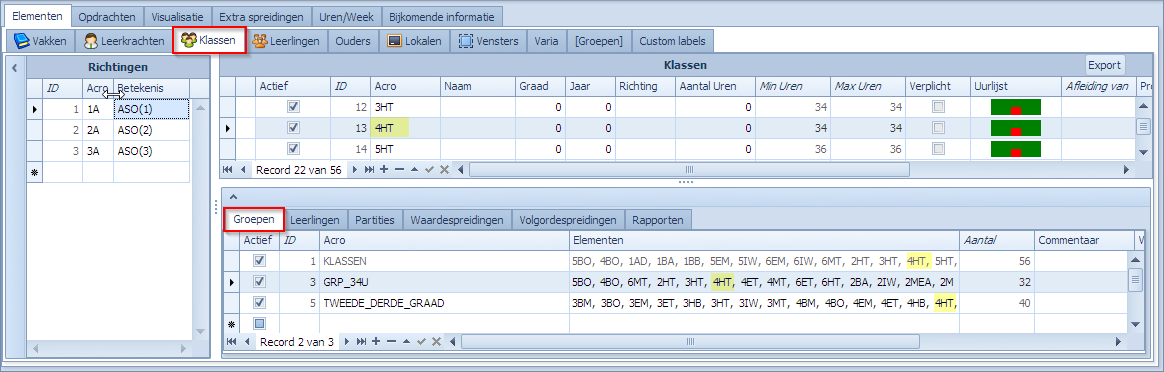Viewport: 1164px width, 372px height.
Task: Go to next record in Klassen navigator
Action: pyautogui.click(x=354, y=169)
